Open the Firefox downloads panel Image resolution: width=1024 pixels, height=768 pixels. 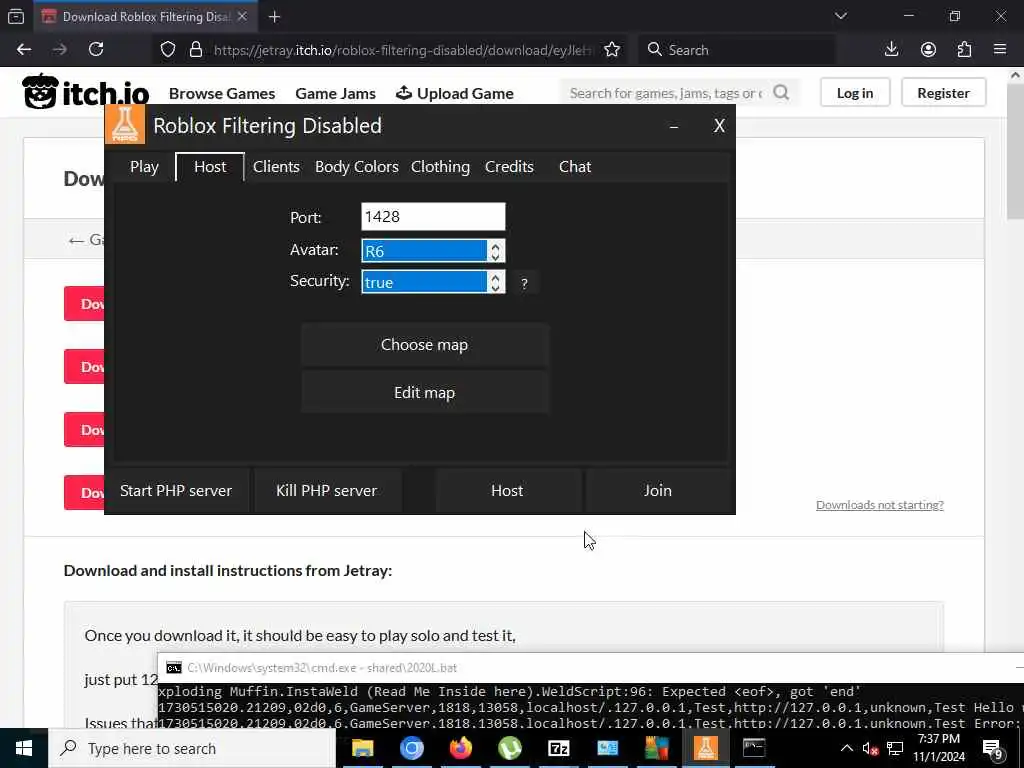[891, 50]
